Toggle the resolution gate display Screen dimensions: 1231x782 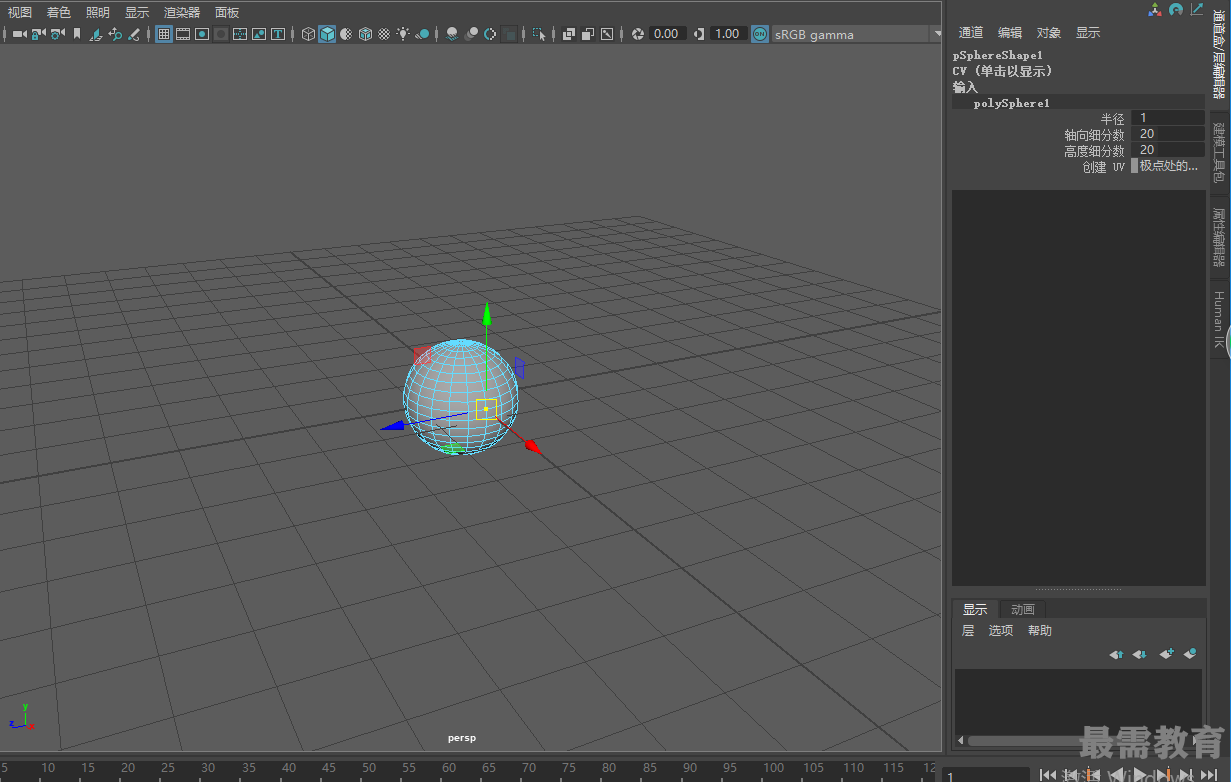201,34
